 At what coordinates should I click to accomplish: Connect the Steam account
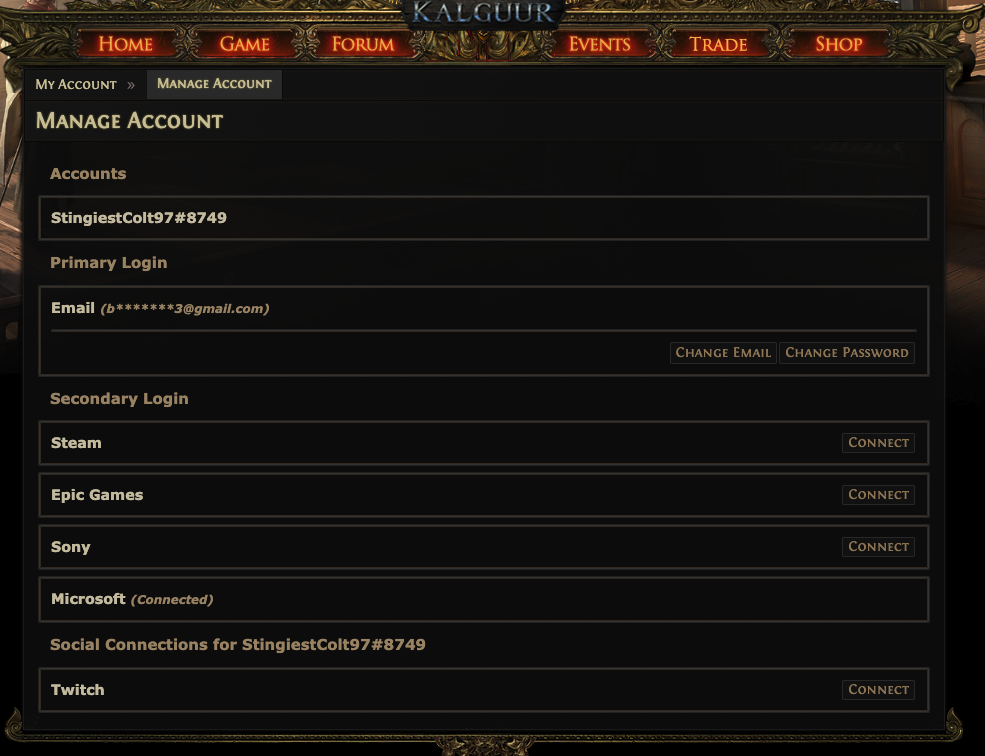coord(878,442)
